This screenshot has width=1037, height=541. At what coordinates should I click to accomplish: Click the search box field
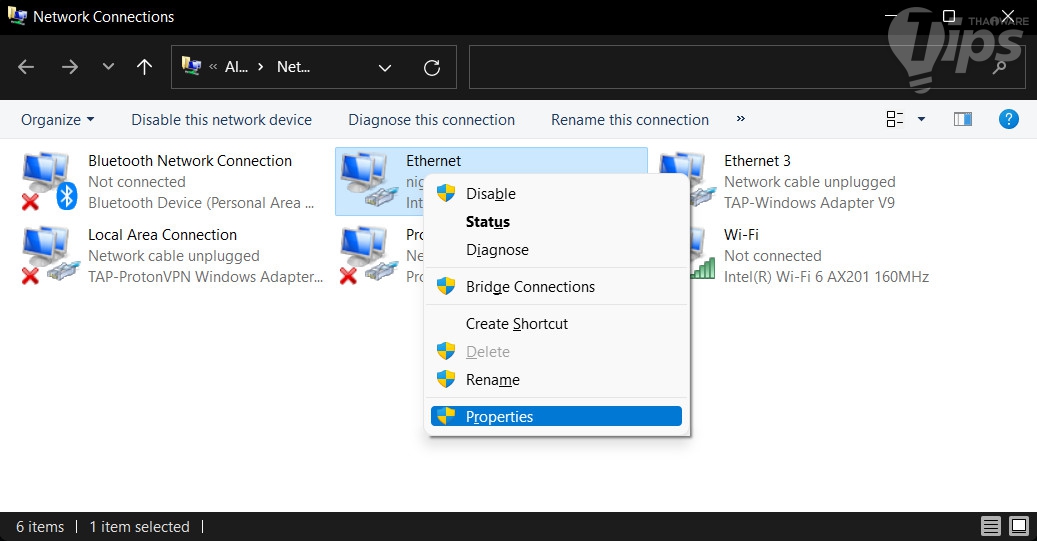730,67
